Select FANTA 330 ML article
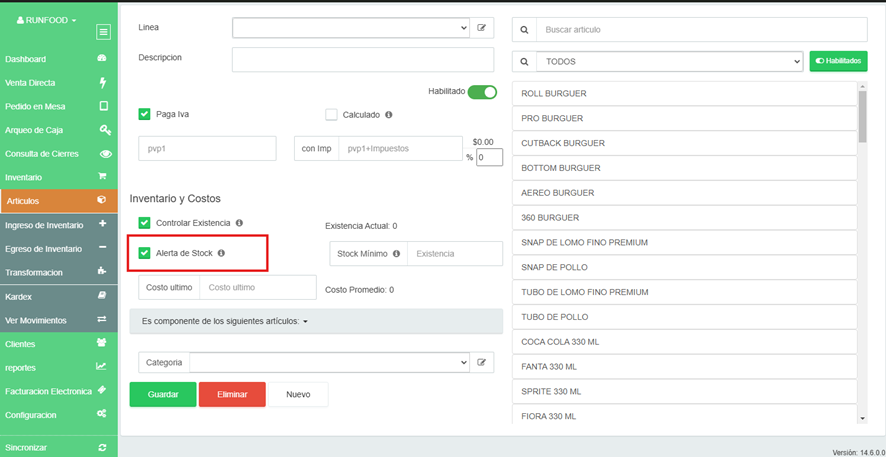The height and width of the screenshot is (457, 886). (685, 367)
